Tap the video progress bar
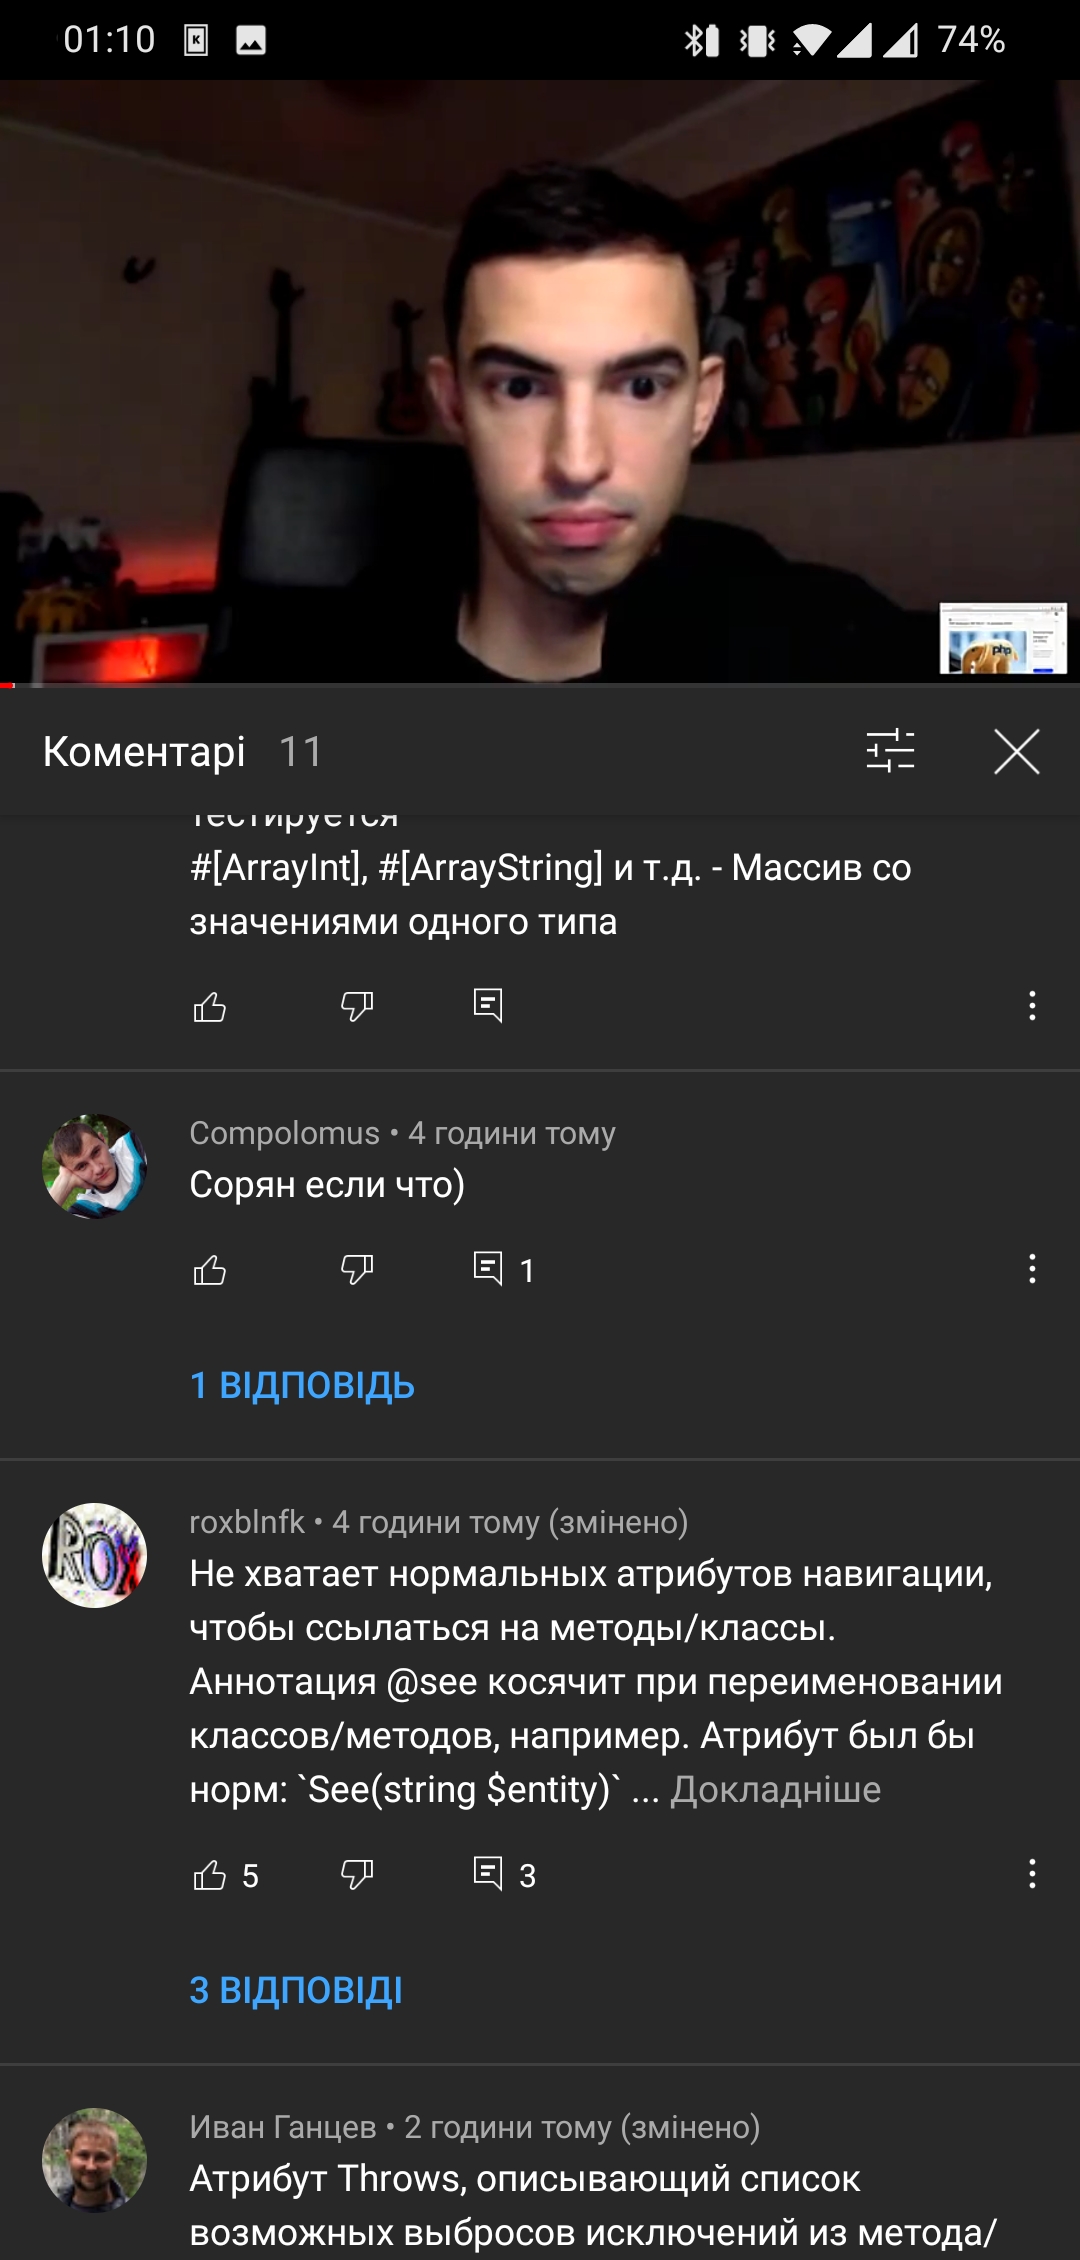The height and width of the screenshot is (2260, 1080). click(x=540, y=685)
